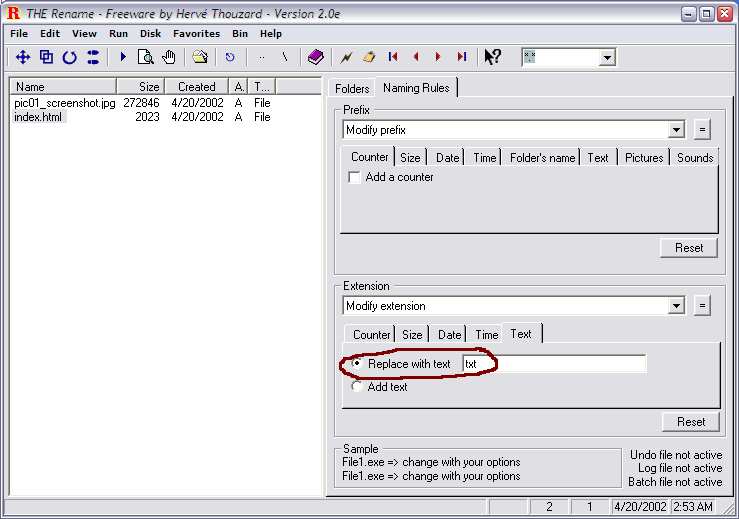Open the toolbar file filter combo box
Screen dimensions: 739x519
[x=607, y=58]
